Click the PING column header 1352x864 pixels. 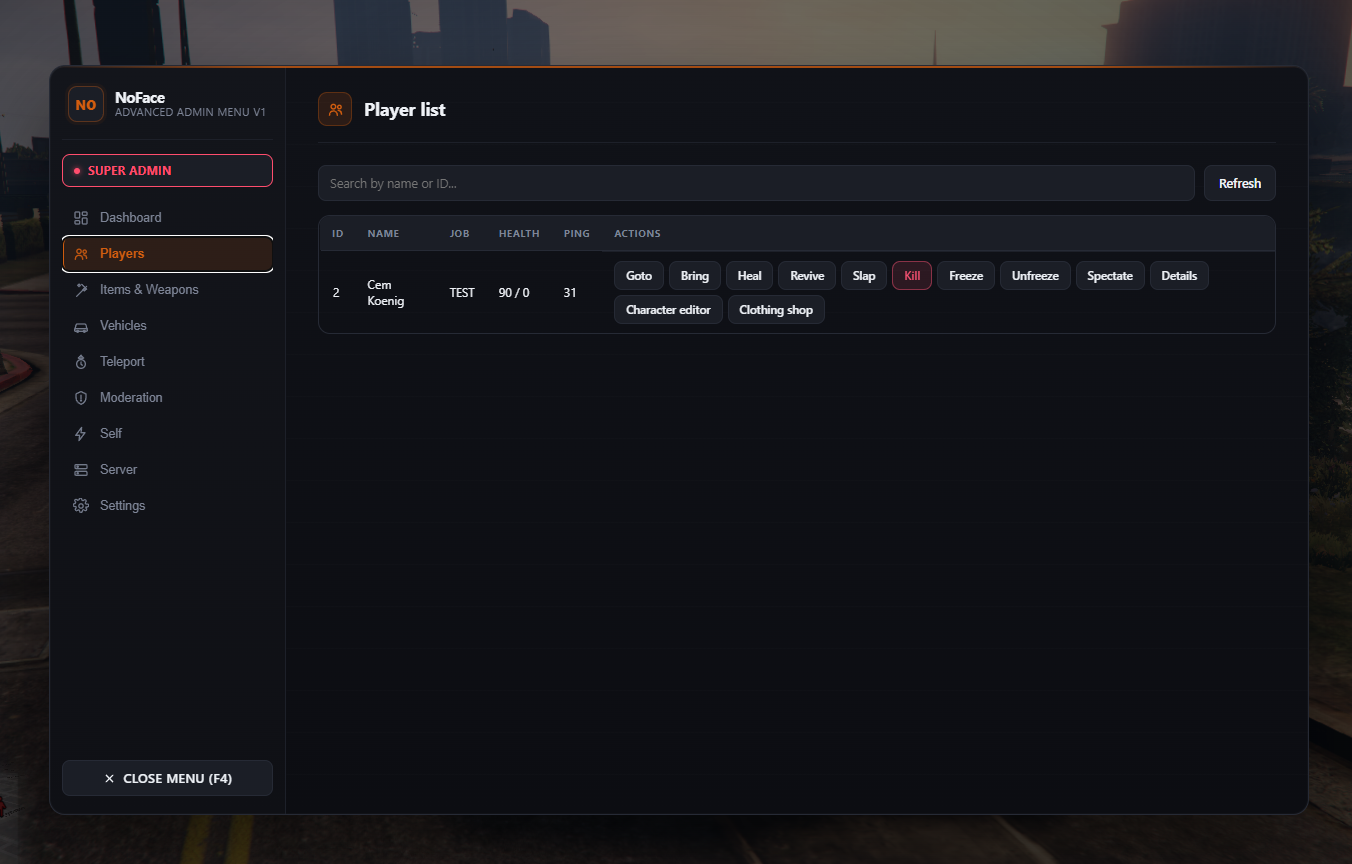[577, 234]
